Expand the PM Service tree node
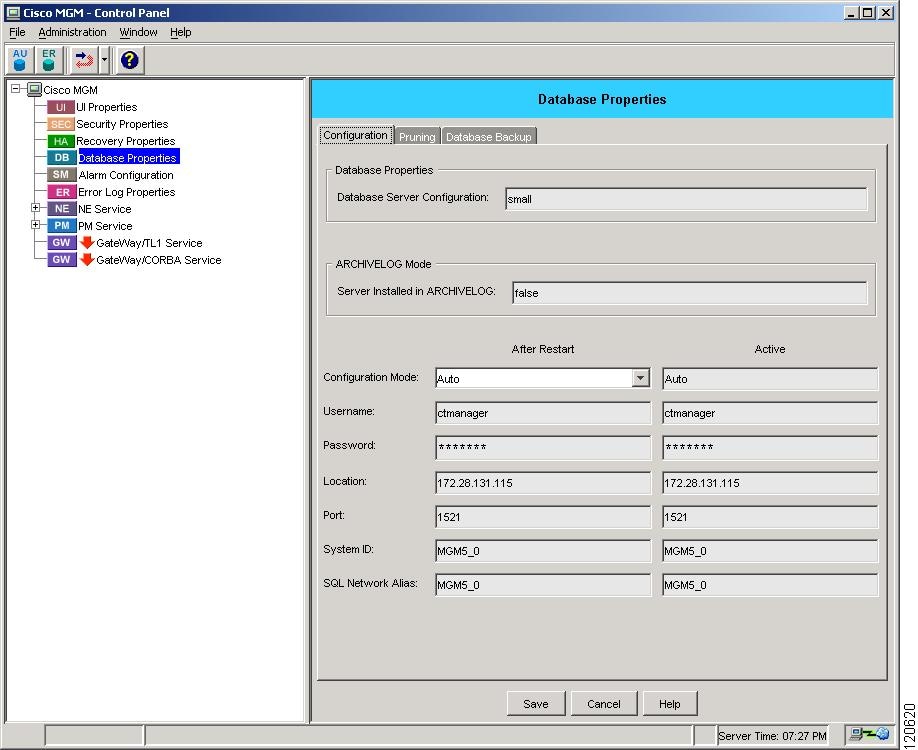 pyautogui.click(x=36, y=225)
